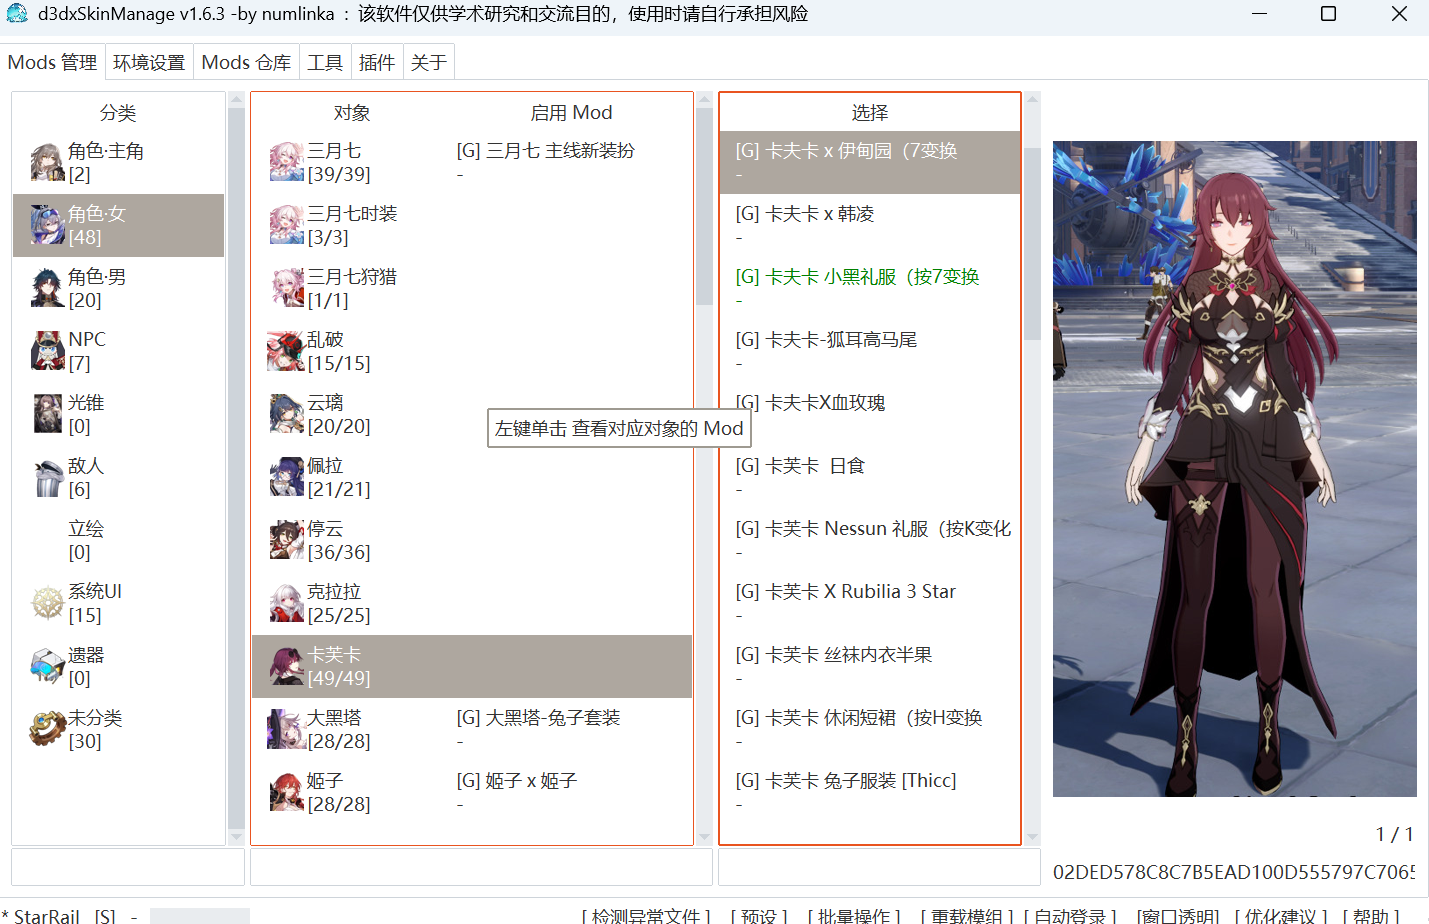The image size is (1429, 924).
Task: Click the search field below 分类 list
Action: coord(128,867)
